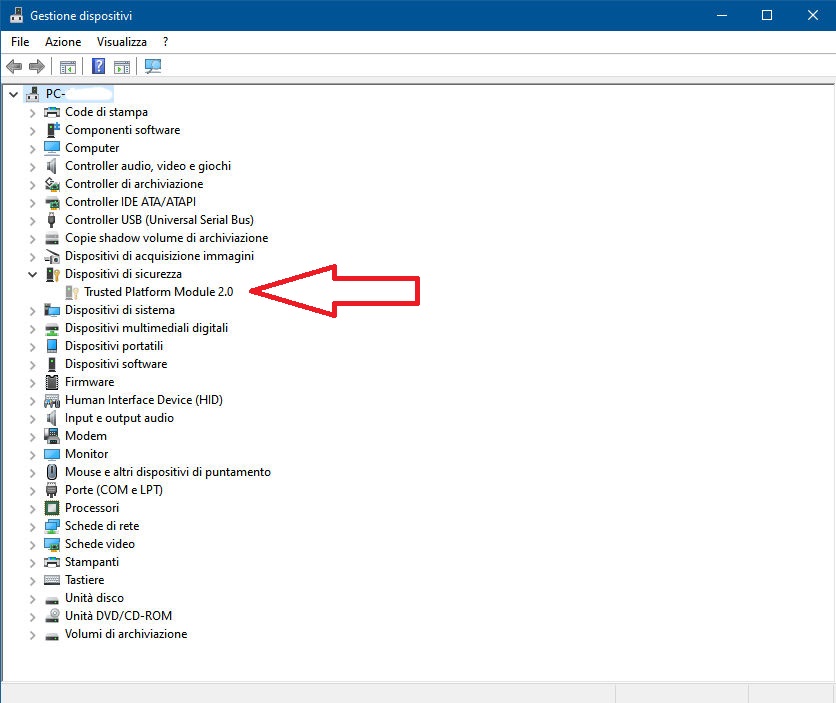836x703 pixels.
Task: Click the icon beside Componenti software
Action: click(x=52, y=130)
